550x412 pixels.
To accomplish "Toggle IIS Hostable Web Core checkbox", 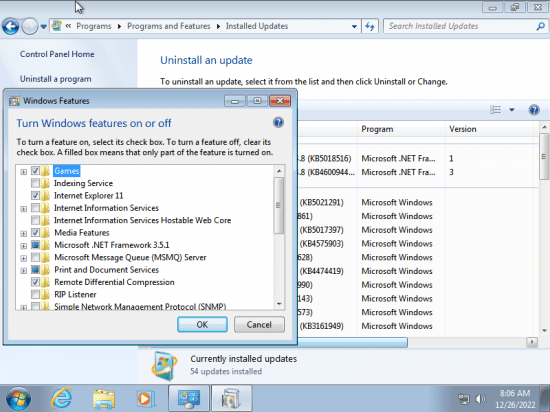I will pyautogui.click(x=35, y=220).
